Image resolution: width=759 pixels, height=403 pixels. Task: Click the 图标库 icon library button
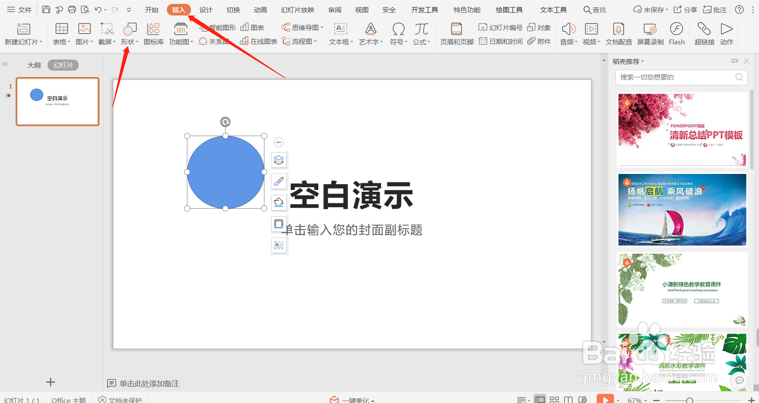[x=153, y=33]
